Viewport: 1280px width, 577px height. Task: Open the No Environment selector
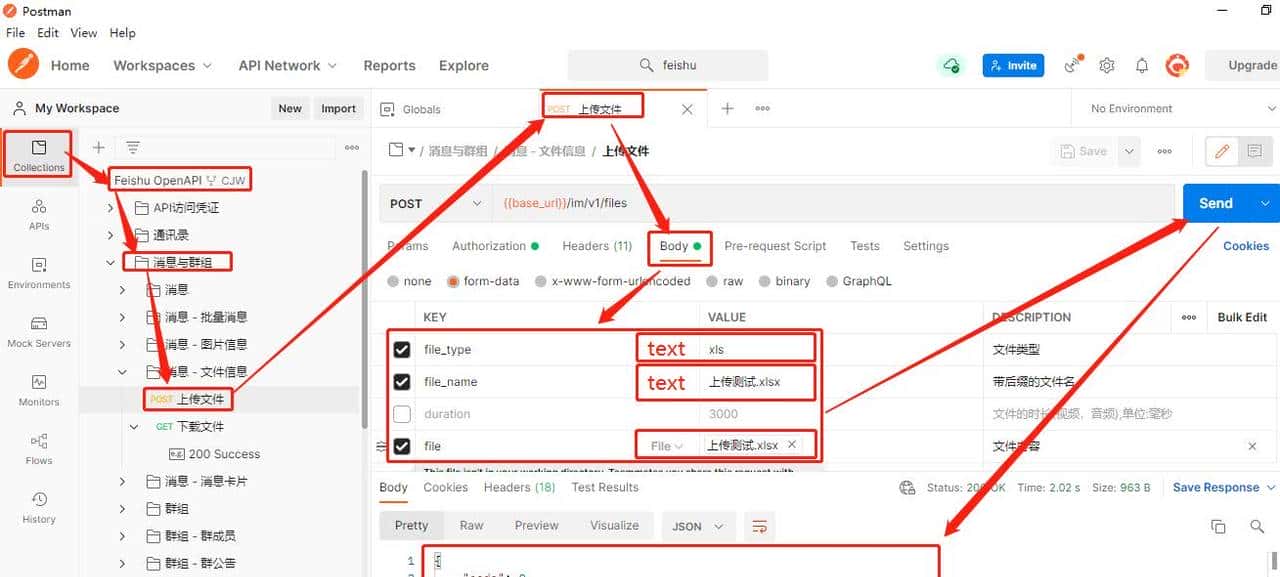(1180, 109)
